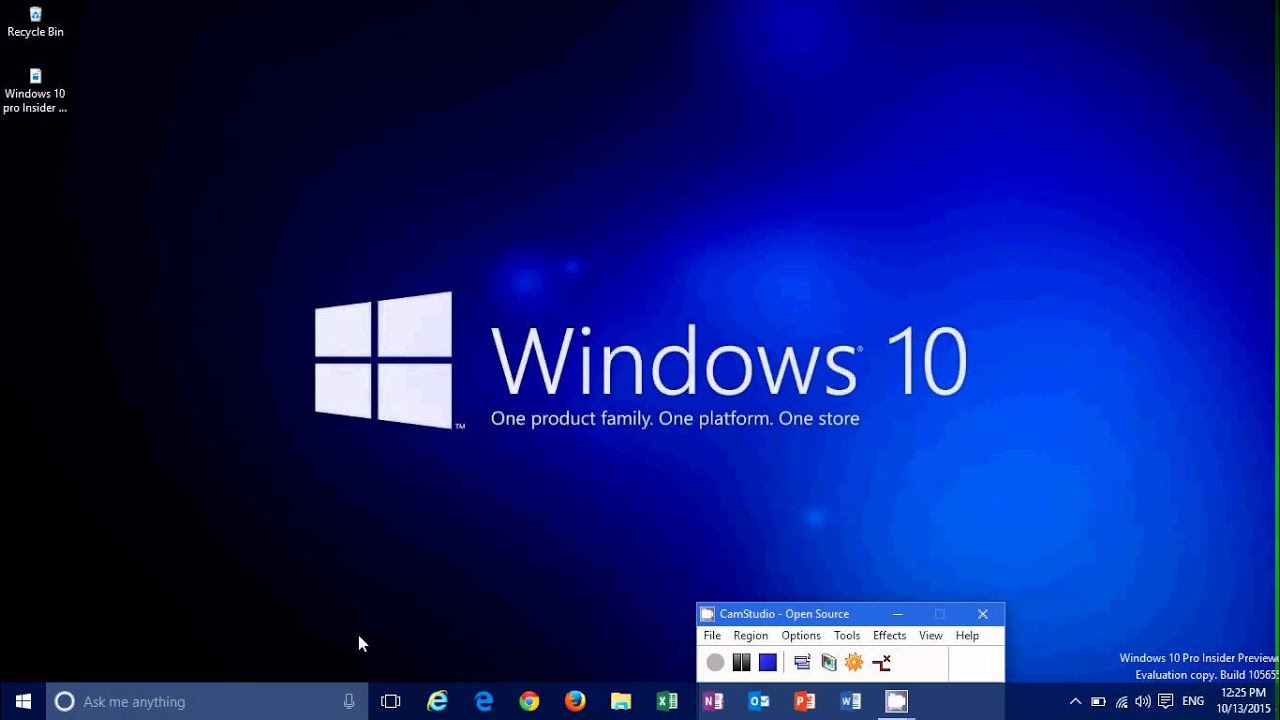This screenshot has height=720, width=1280.
Task: Open the Region menu
Action: tap(751, 636)
